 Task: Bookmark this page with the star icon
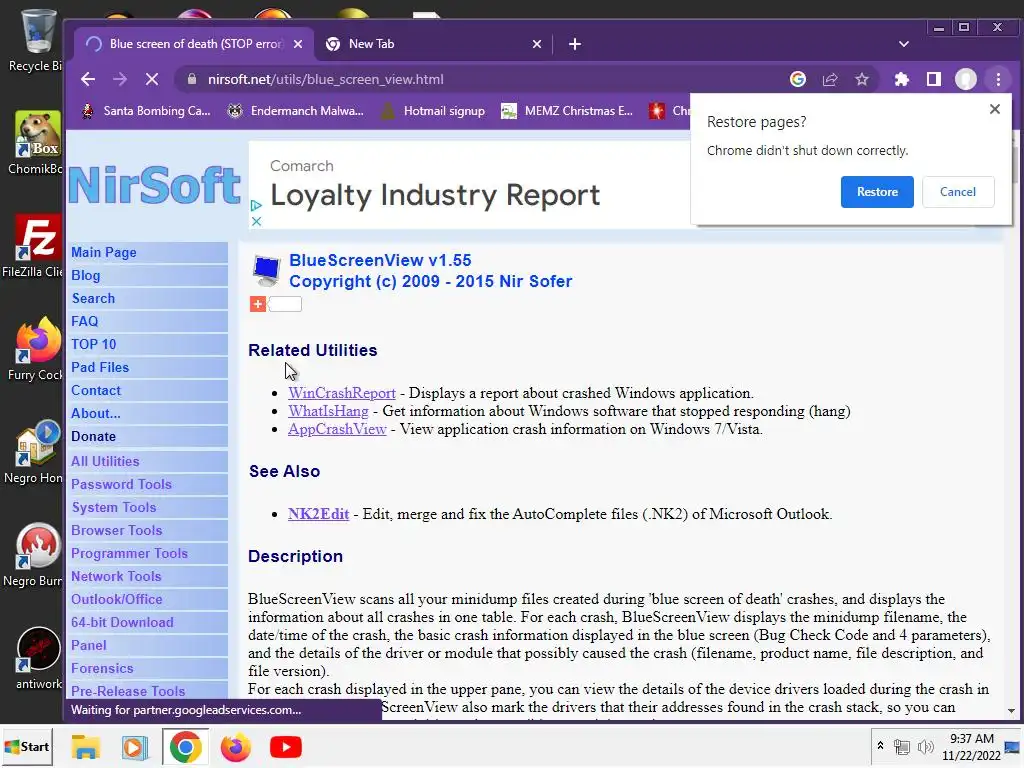coord(862,79)
